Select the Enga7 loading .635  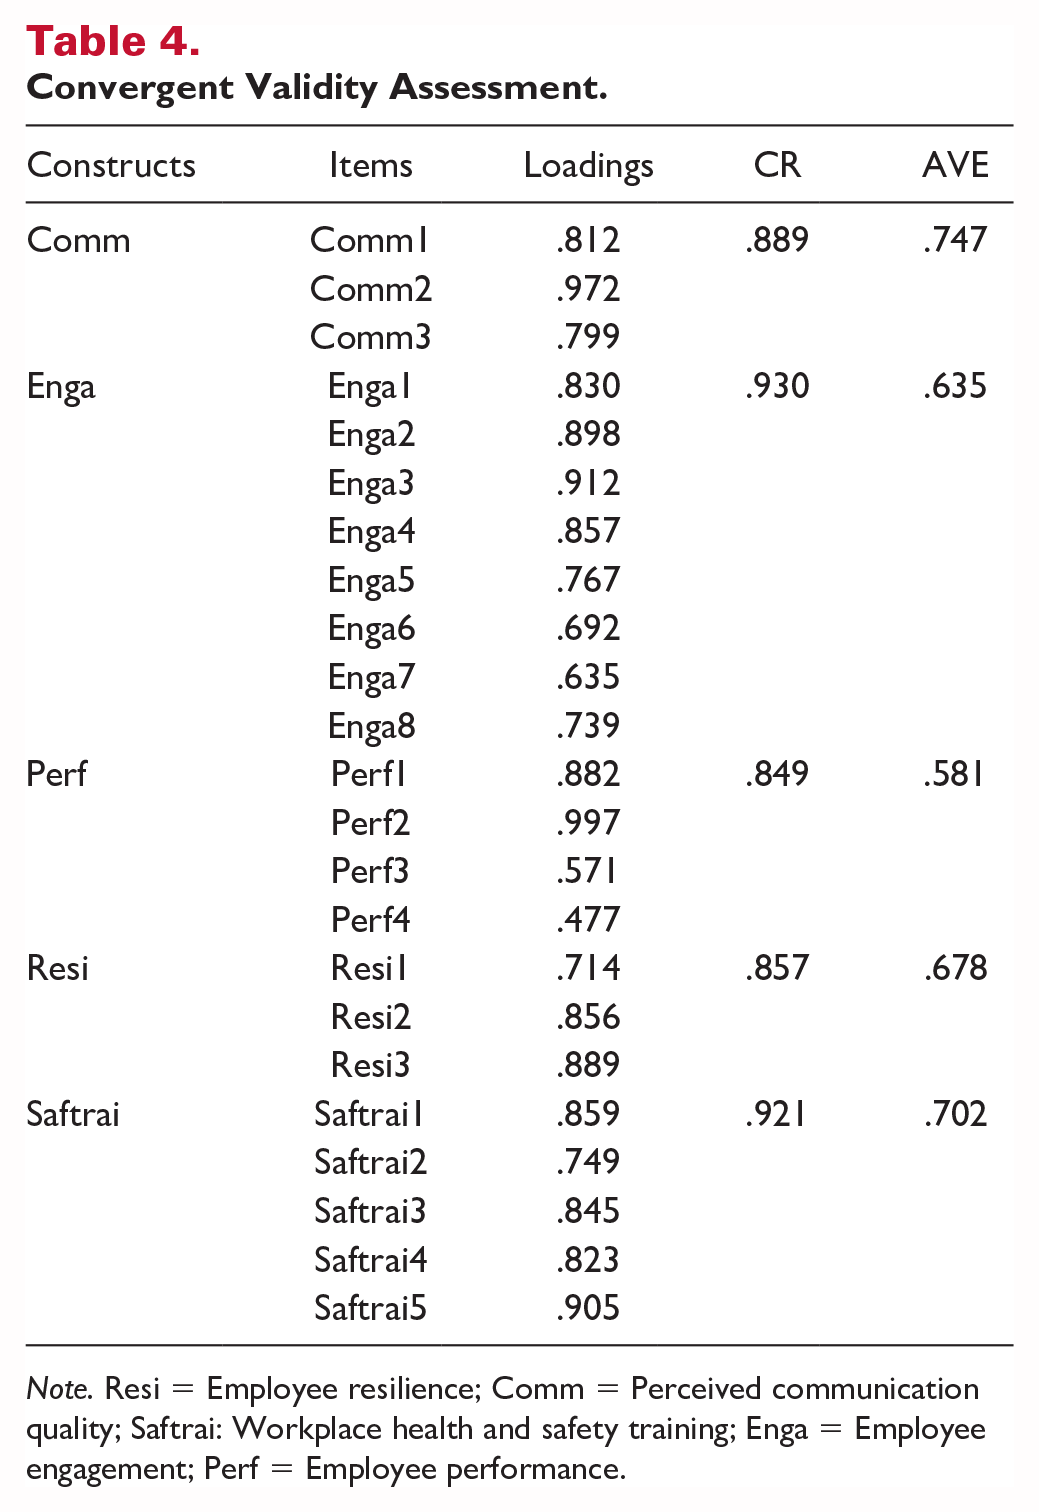589,677
